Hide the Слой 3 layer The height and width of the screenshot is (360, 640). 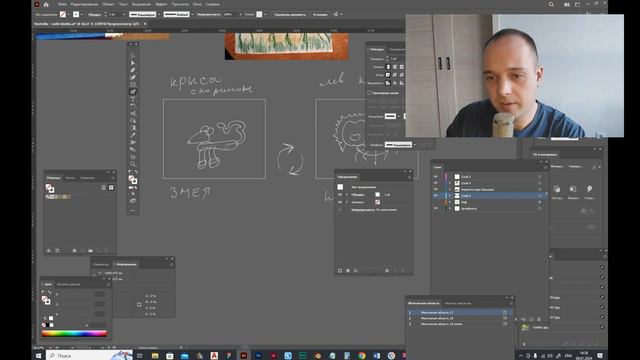[x=436, y=177]
